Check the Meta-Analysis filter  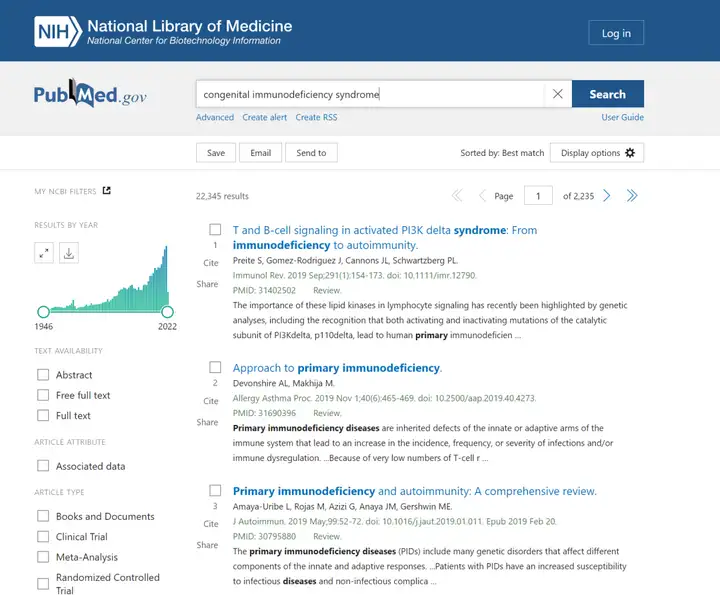point(43,557)
